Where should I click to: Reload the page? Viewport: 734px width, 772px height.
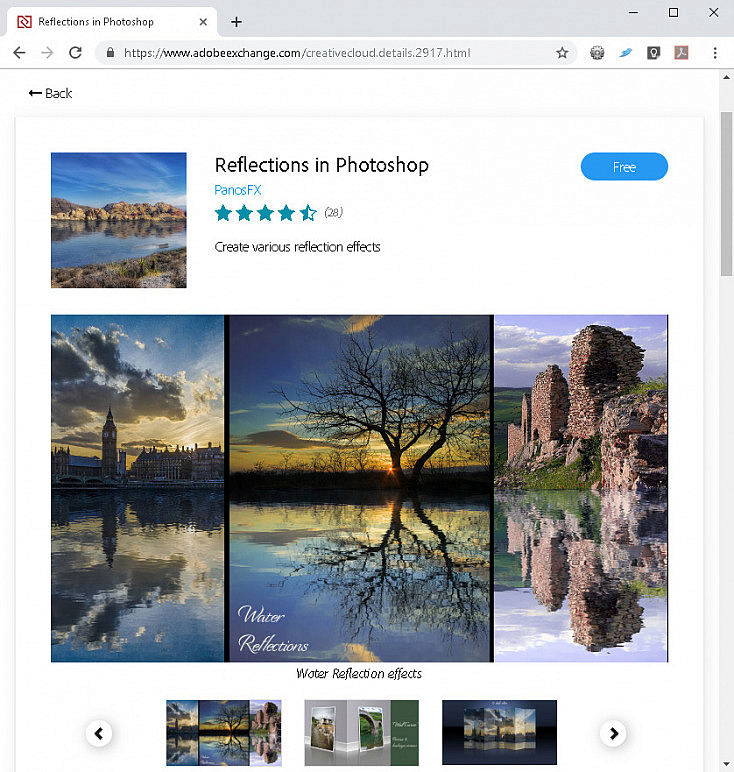coord(75,53)
